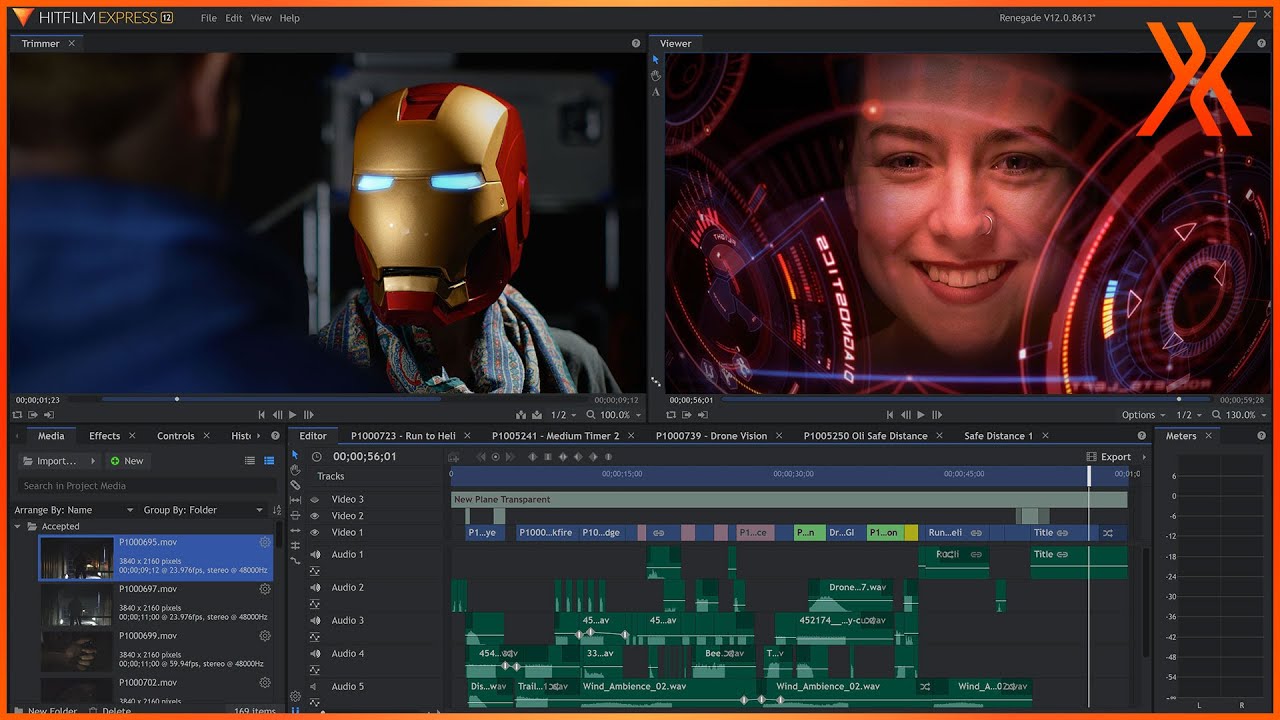Open the View menu
The image size is (1280, 720).
[261, 18]
